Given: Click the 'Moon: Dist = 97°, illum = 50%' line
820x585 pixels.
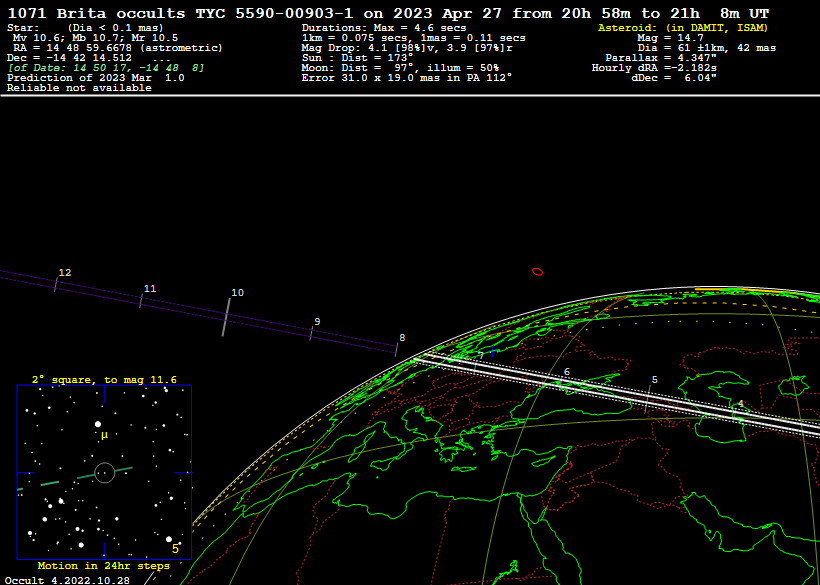Looking at the screenshot, I should point(401,68).
